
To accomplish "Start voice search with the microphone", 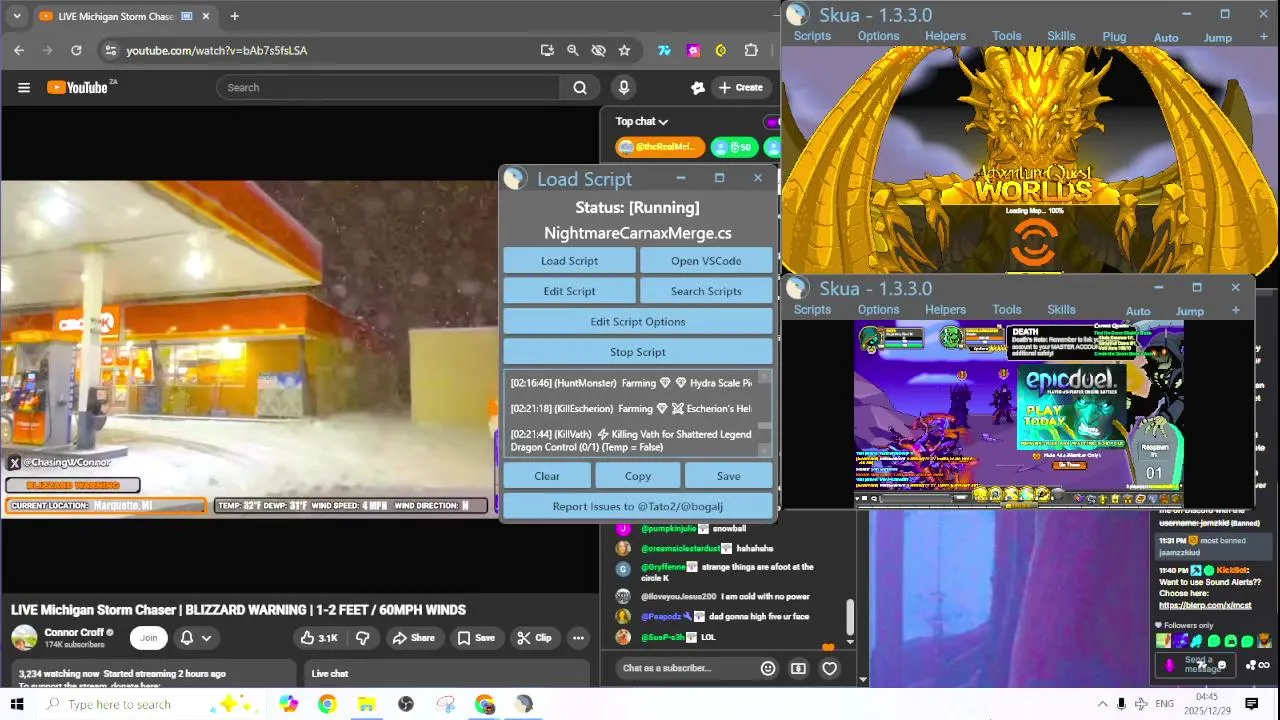I will pos(624,87).
